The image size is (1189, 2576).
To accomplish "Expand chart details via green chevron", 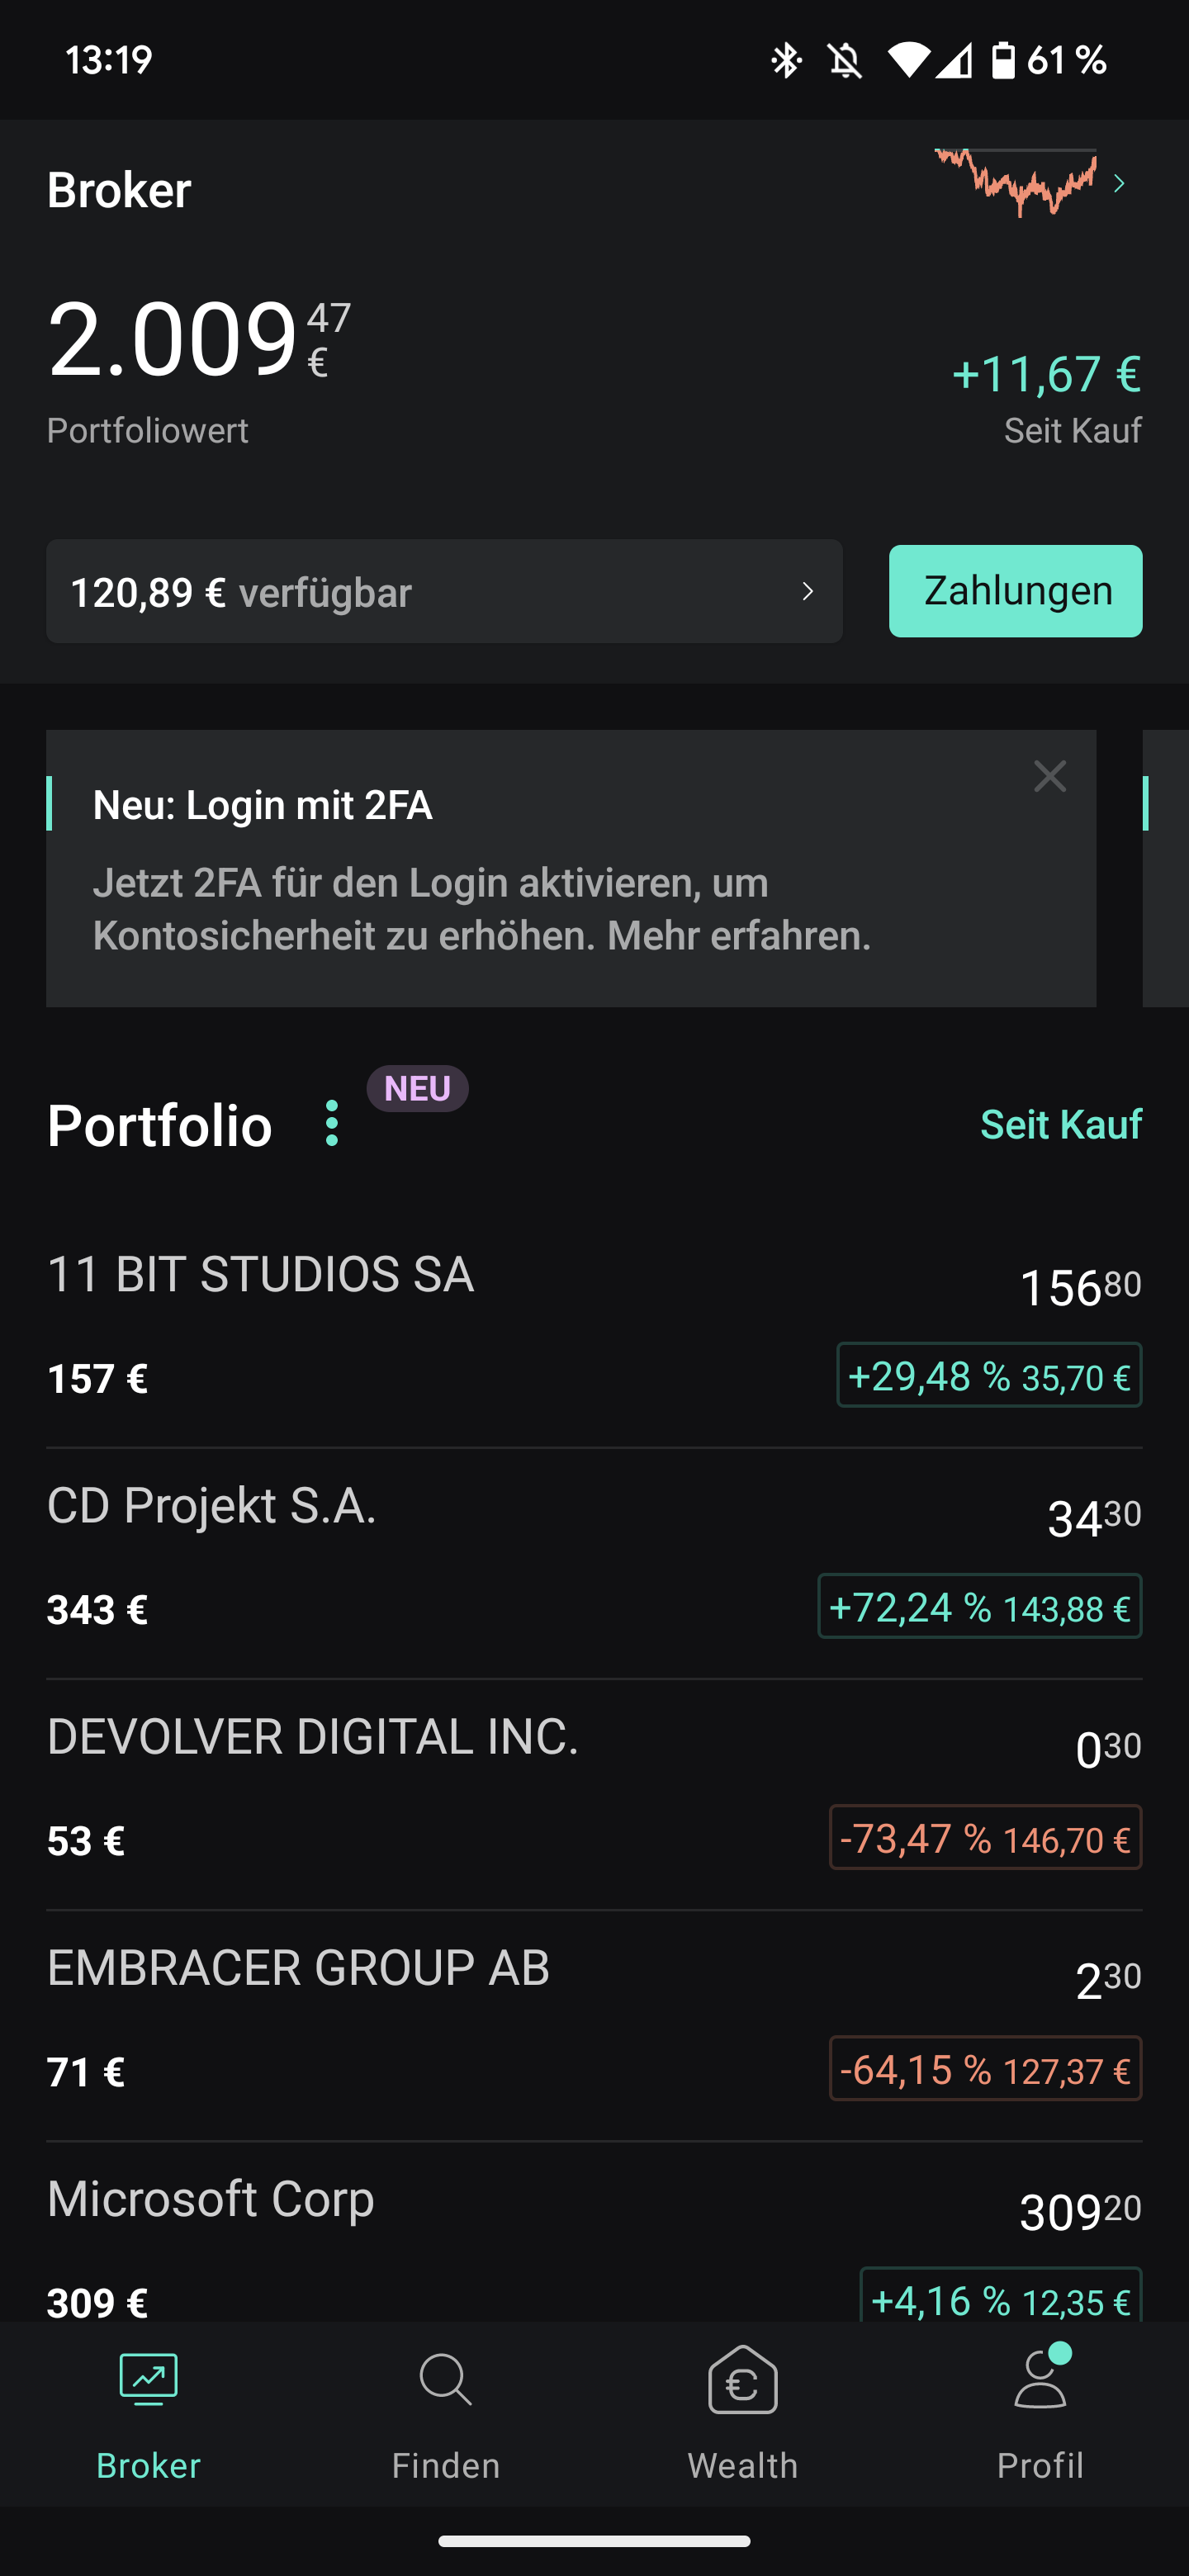I will click(1120, 184).
